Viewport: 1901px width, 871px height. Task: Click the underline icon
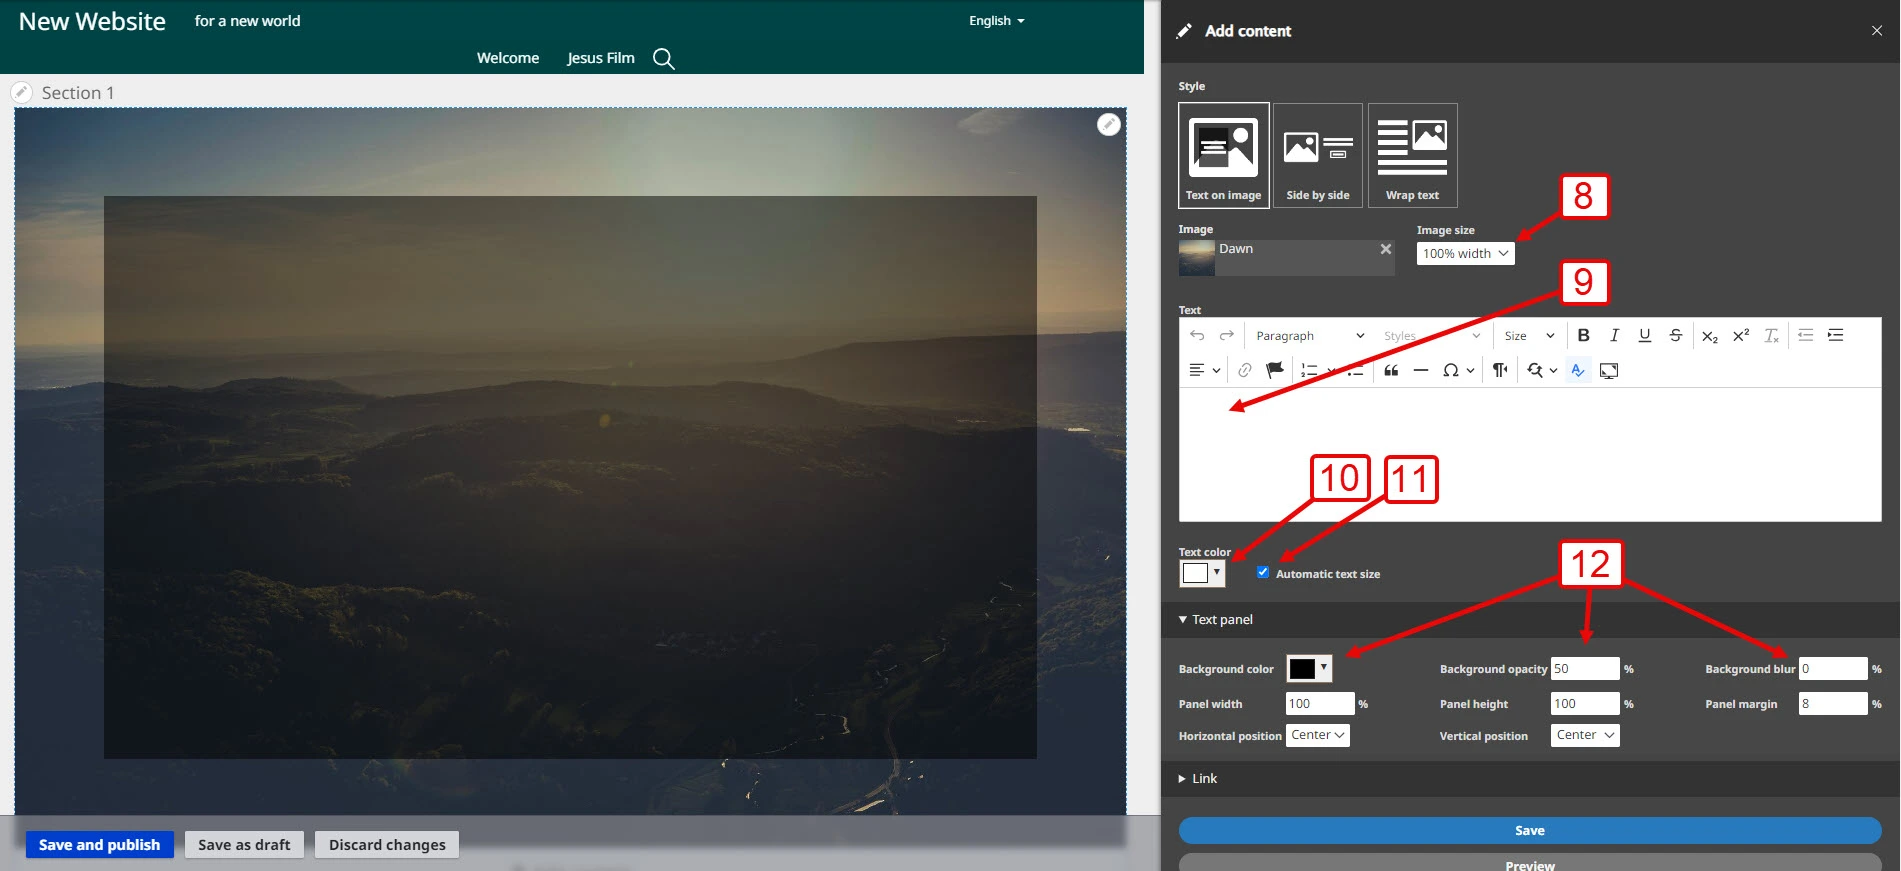1644,336
